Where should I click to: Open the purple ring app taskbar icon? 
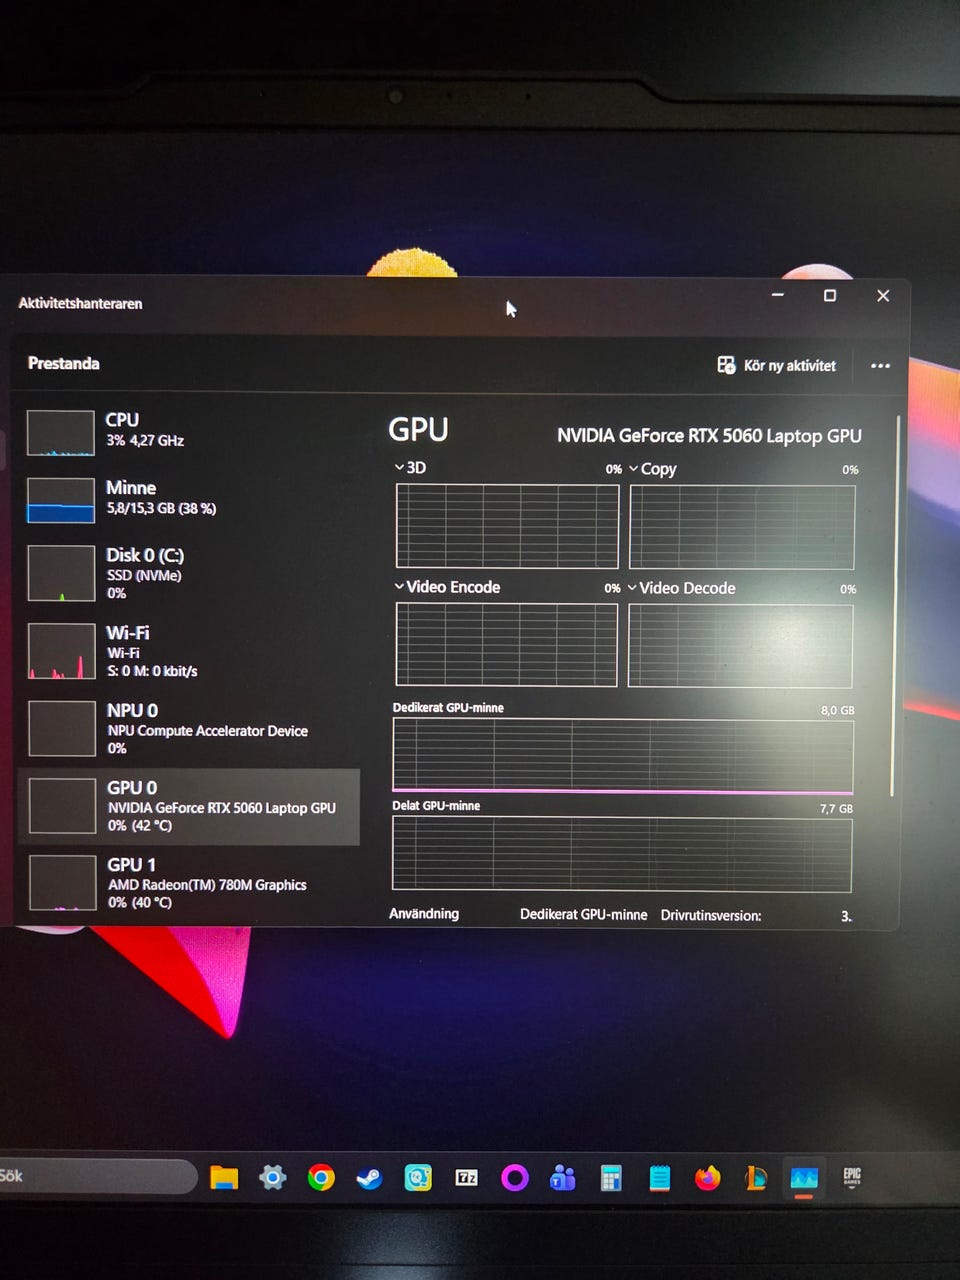pos(515,1178)
